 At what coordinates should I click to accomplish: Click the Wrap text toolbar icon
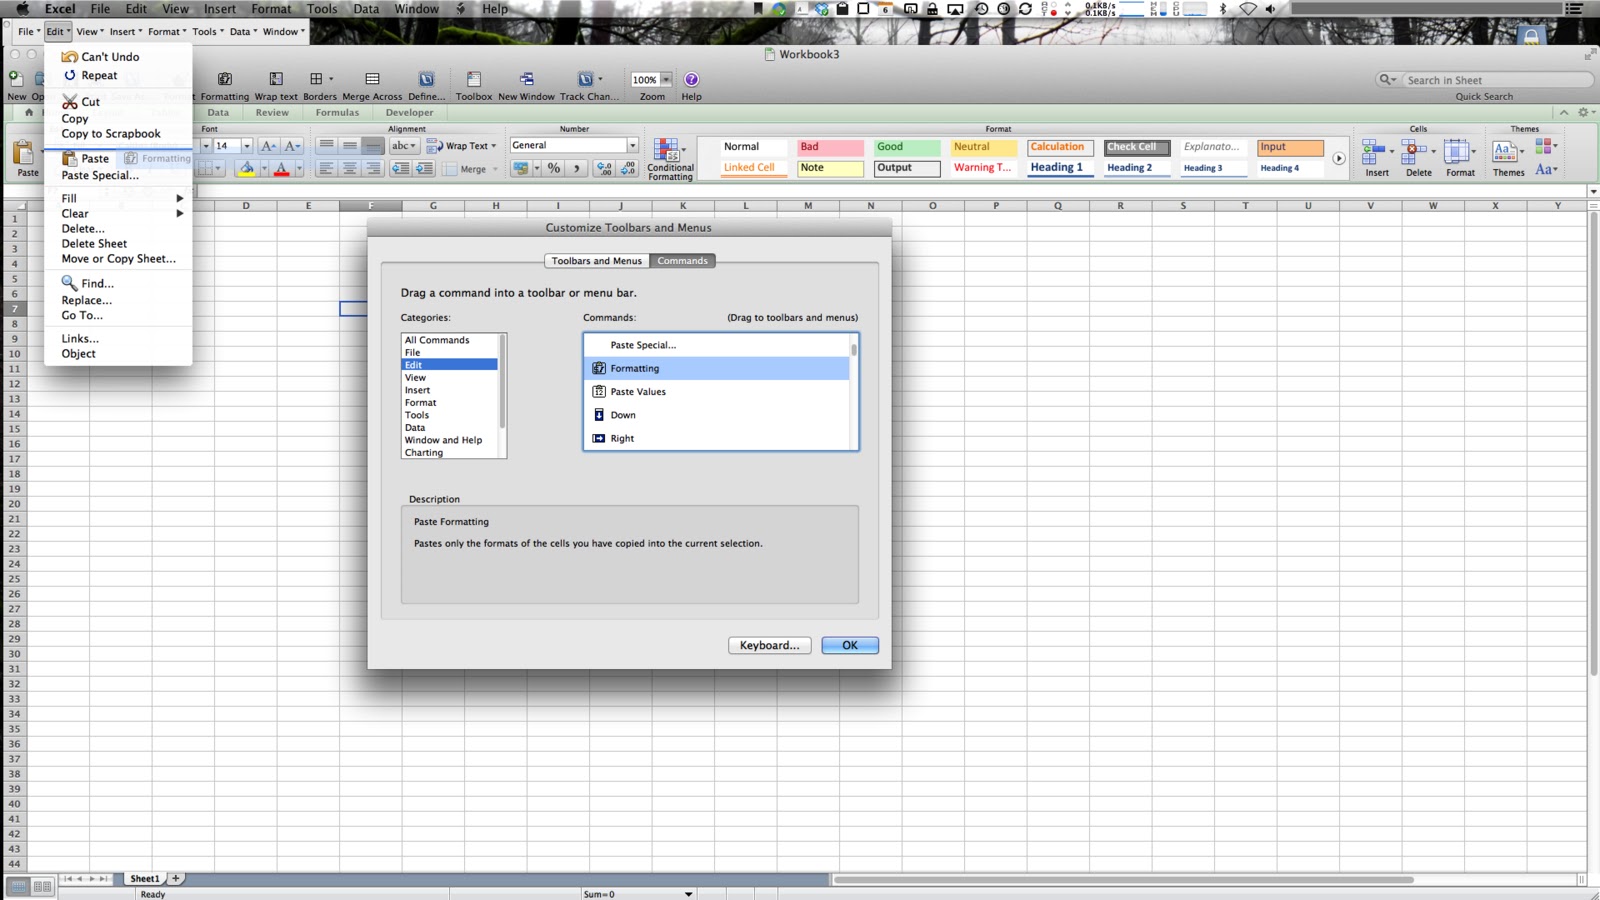click(276, 82)
